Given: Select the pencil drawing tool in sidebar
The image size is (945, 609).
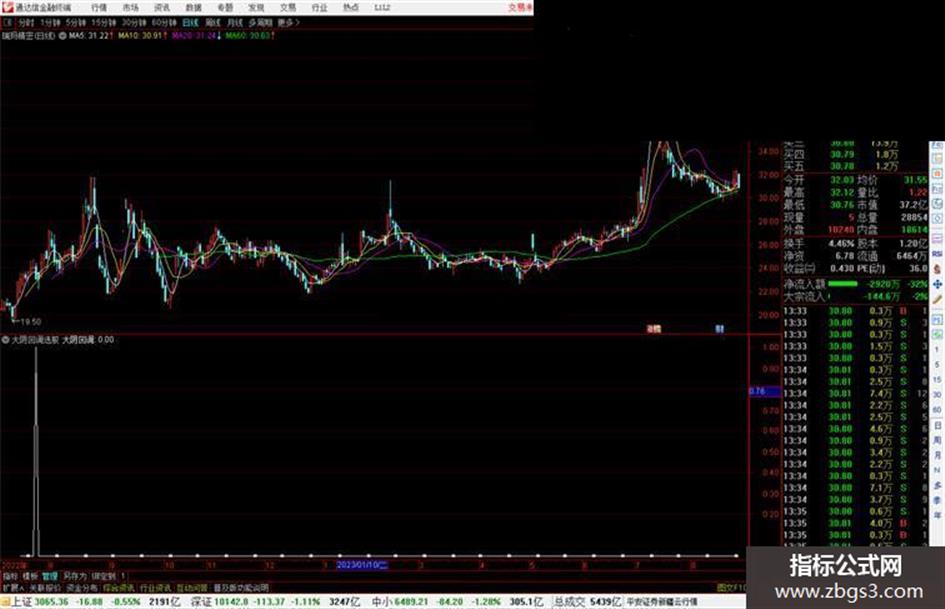Looking at the screenshot, I should tap(937, 298).
